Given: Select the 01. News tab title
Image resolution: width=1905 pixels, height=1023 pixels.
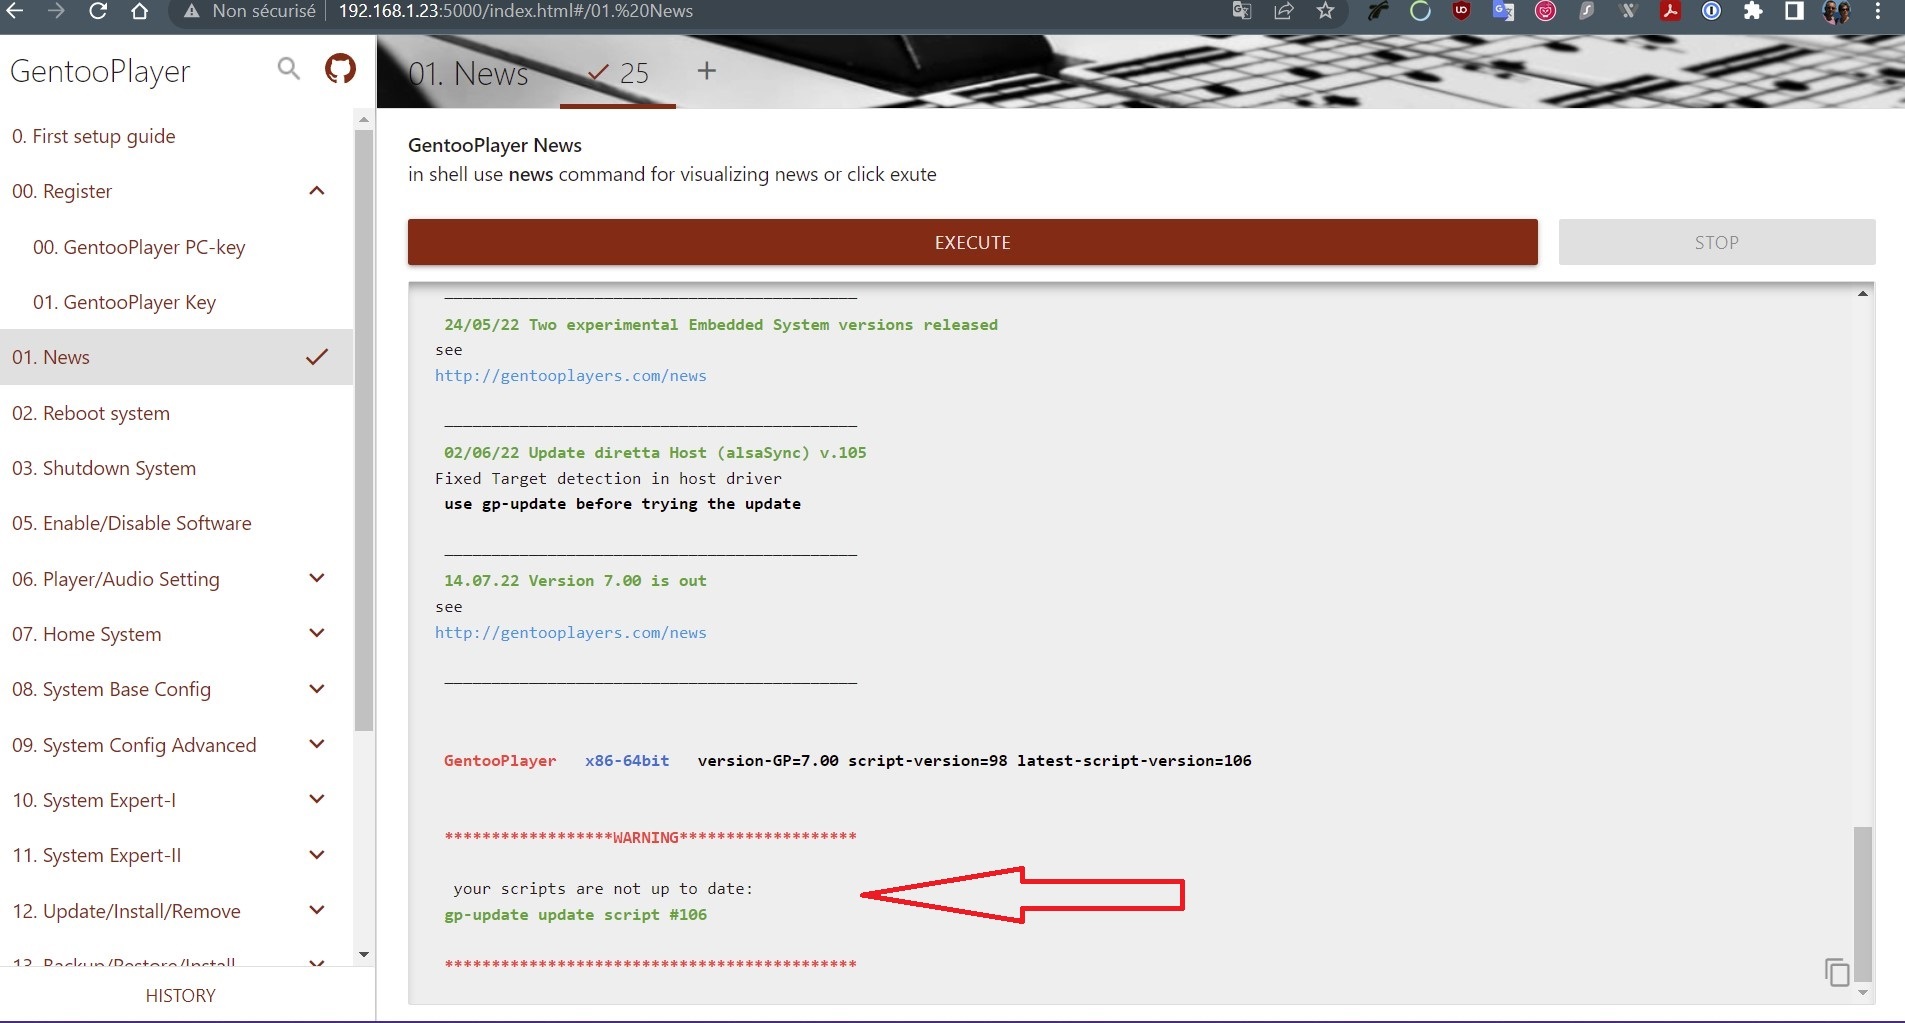Looking at the screenshot, I should coord(468,73).
